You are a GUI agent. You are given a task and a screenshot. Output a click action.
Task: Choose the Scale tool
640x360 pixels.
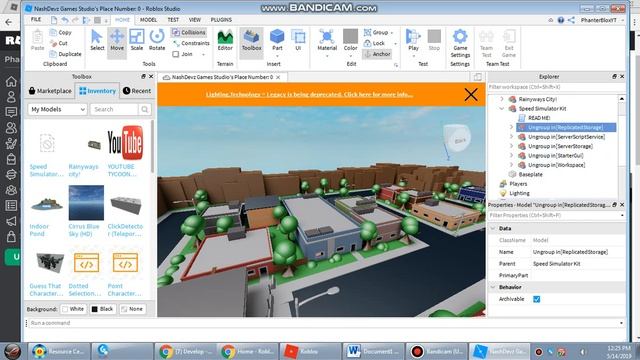(137, 40)
